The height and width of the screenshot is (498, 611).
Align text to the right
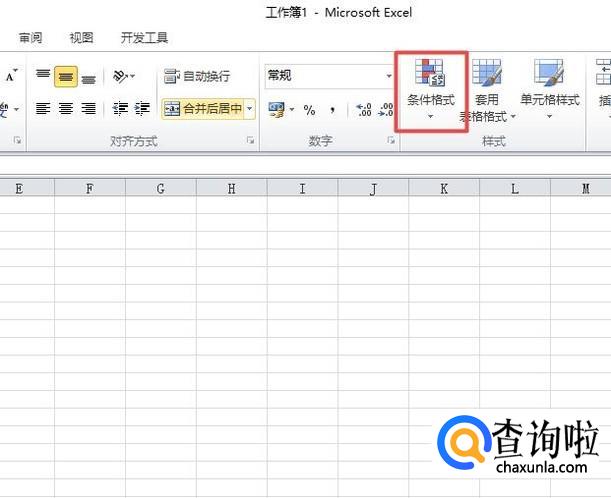[89, 108]
